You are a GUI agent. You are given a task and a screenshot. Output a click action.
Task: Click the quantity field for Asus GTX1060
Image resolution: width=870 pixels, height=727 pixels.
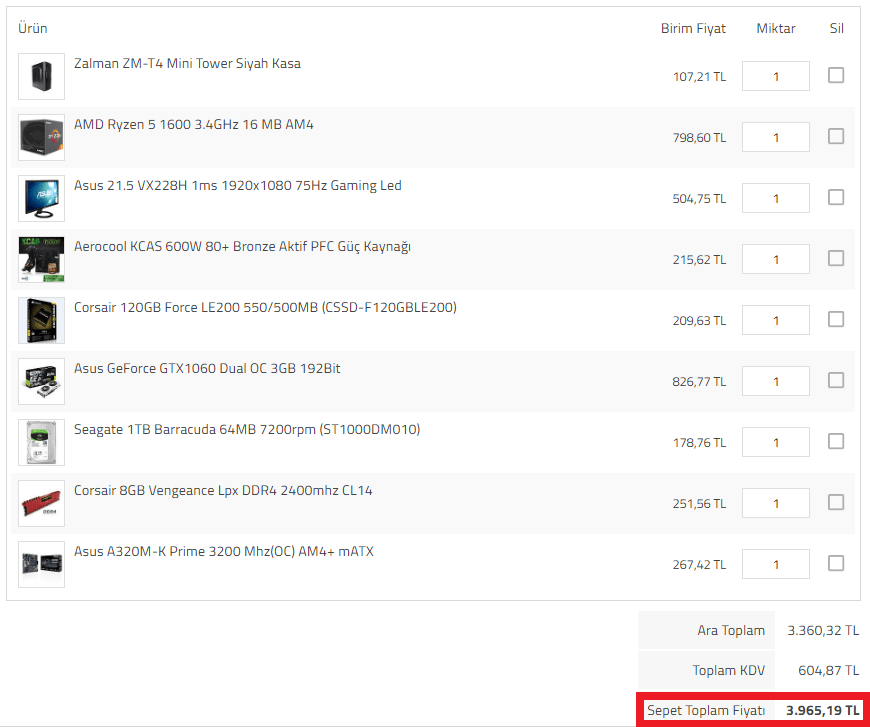776,381
